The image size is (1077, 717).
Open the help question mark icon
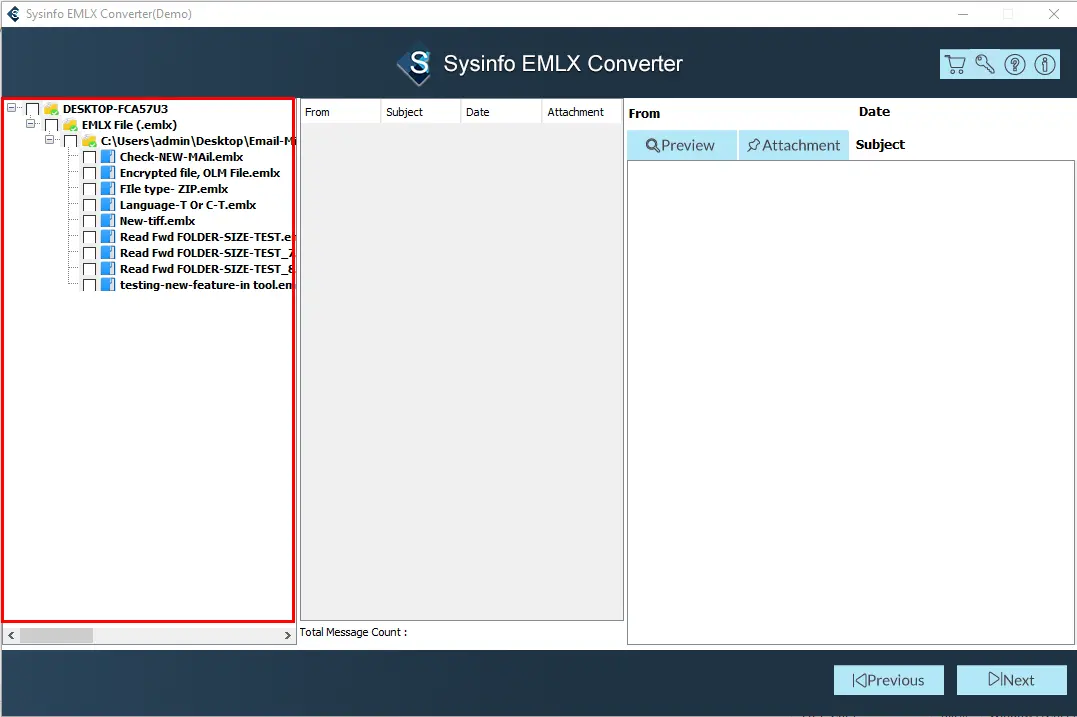pos(1014,65)
